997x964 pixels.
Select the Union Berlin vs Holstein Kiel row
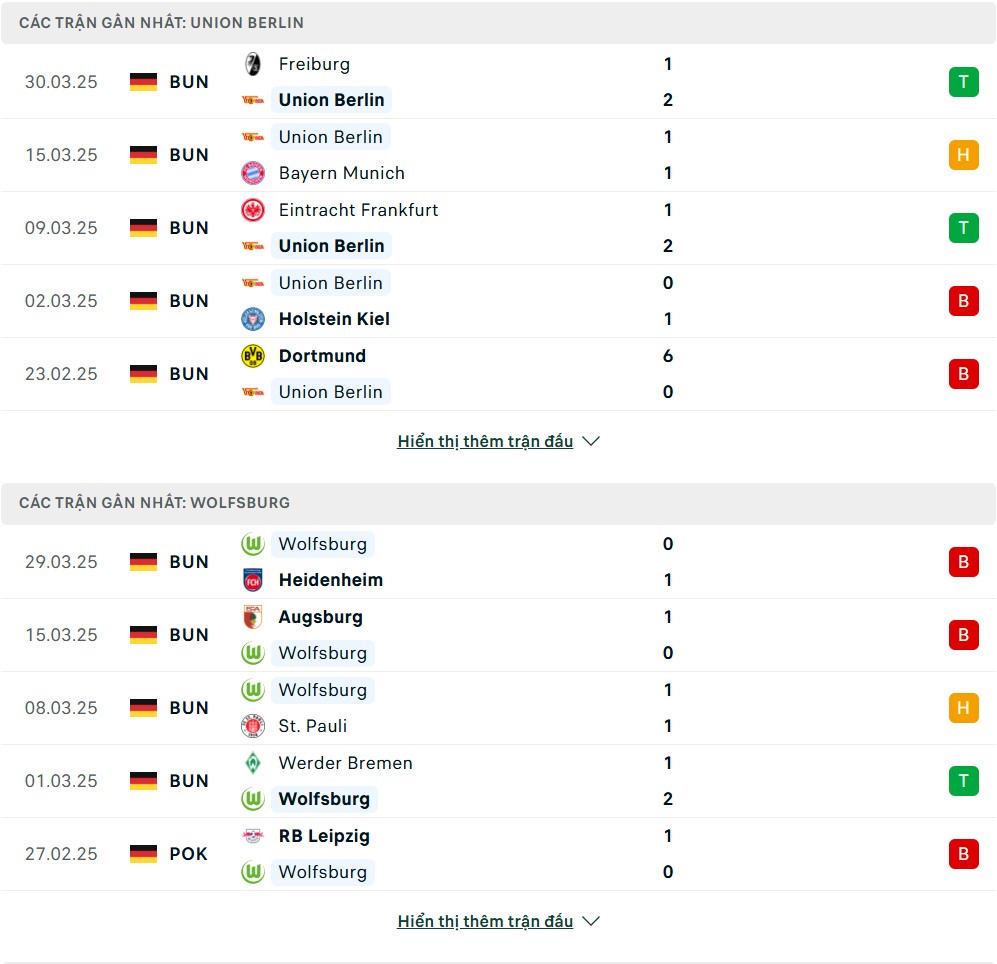pyautogui.click(x=498, y=301)
